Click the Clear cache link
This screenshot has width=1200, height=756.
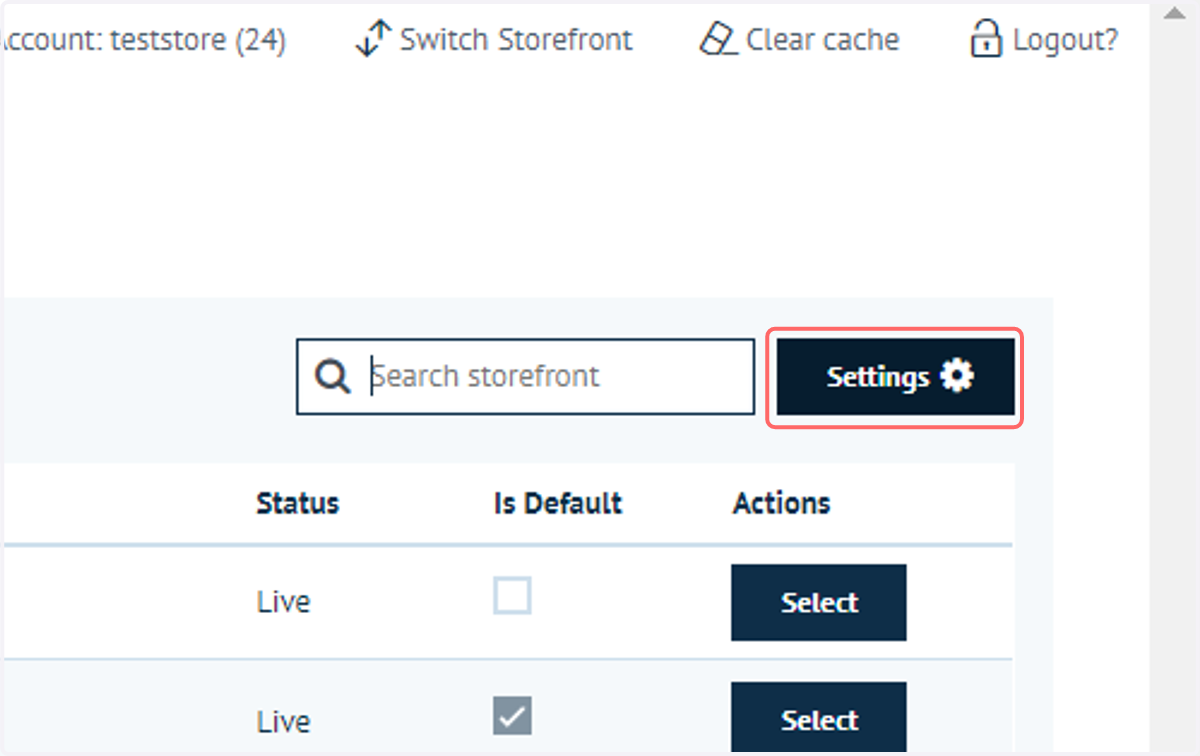point(799,40)
